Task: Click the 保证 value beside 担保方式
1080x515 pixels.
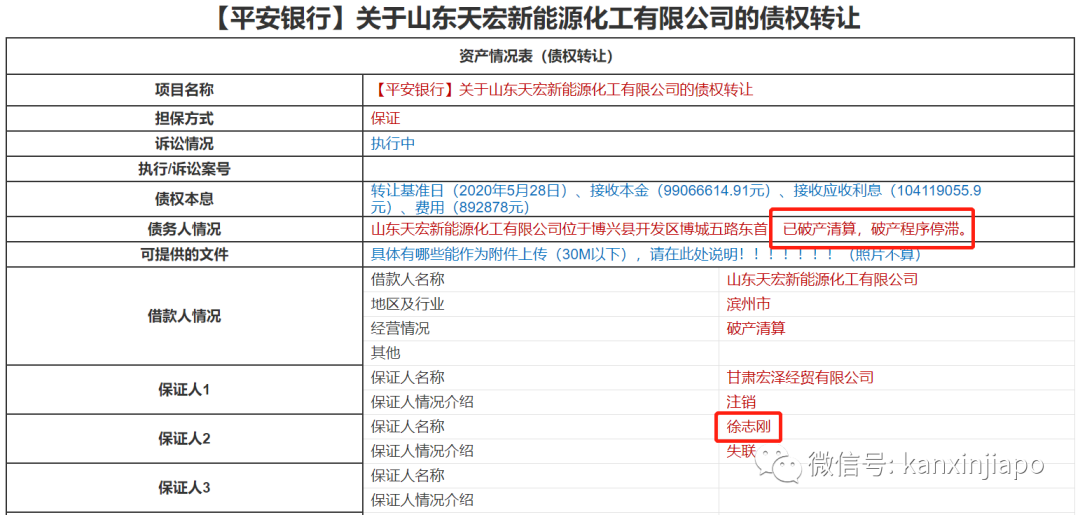Action: [x=385, y=117]
